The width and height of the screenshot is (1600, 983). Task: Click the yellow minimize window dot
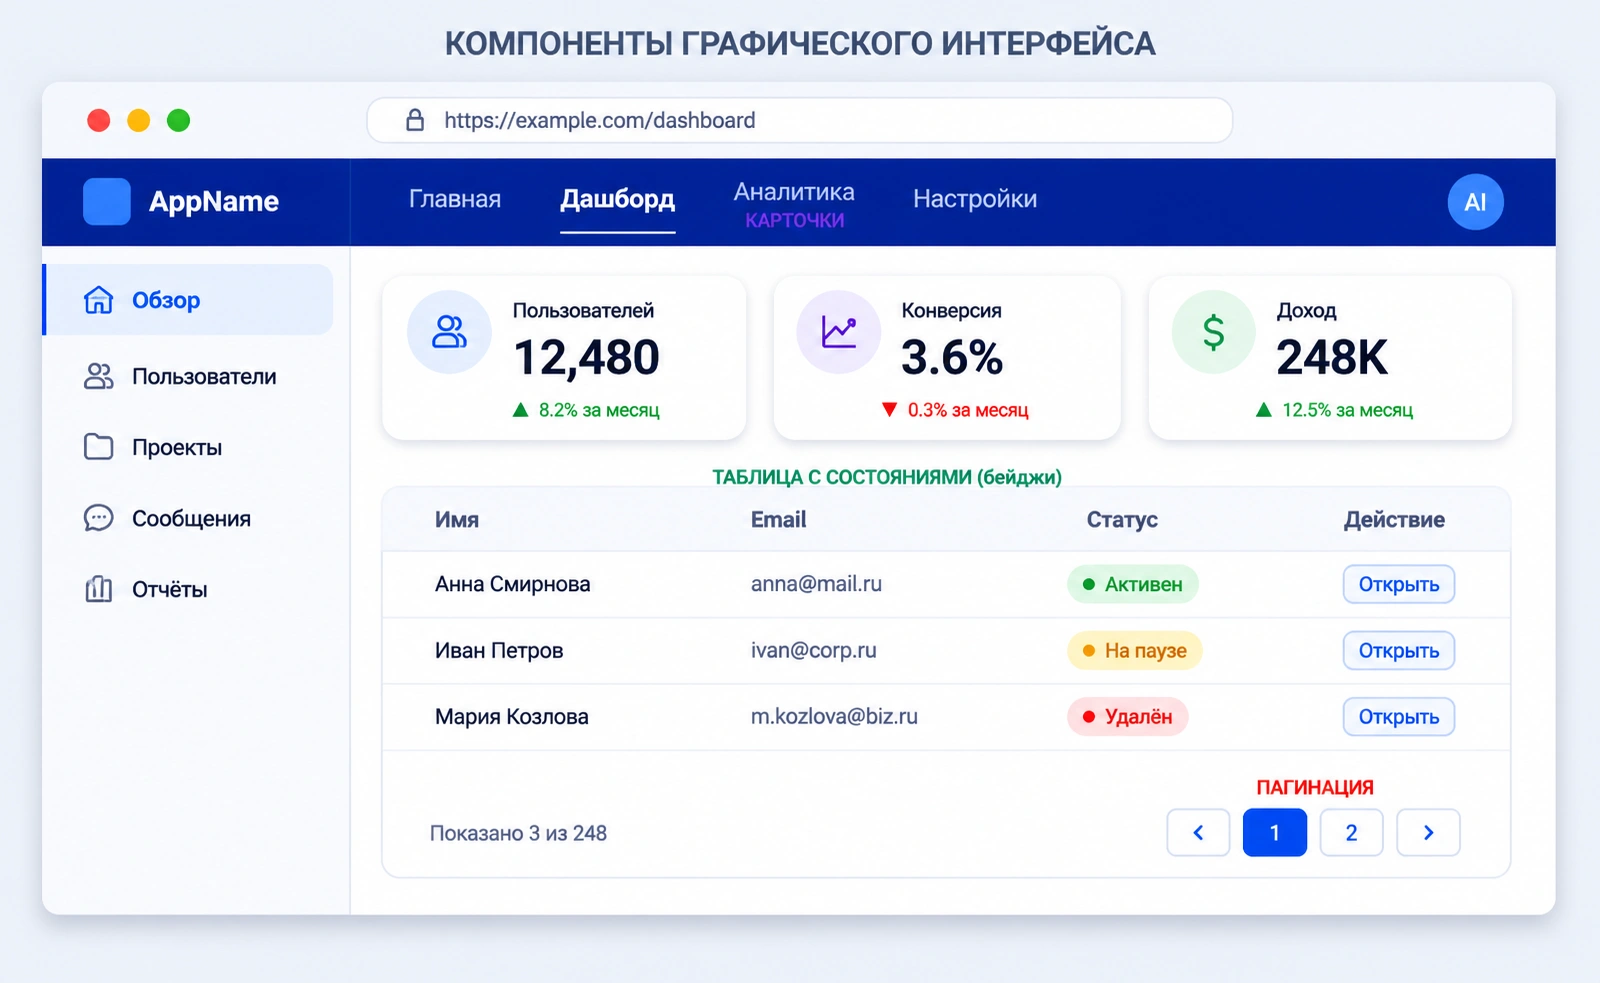tap(139, 120)
